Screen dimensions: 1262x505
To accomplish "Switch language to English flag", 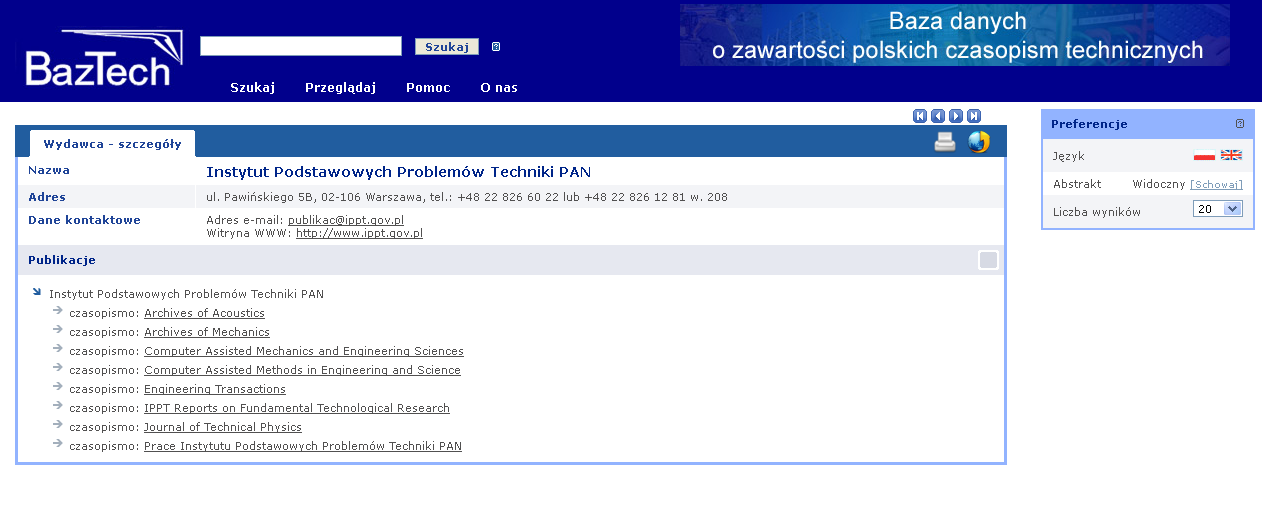I will click(x=1231, y=155).
